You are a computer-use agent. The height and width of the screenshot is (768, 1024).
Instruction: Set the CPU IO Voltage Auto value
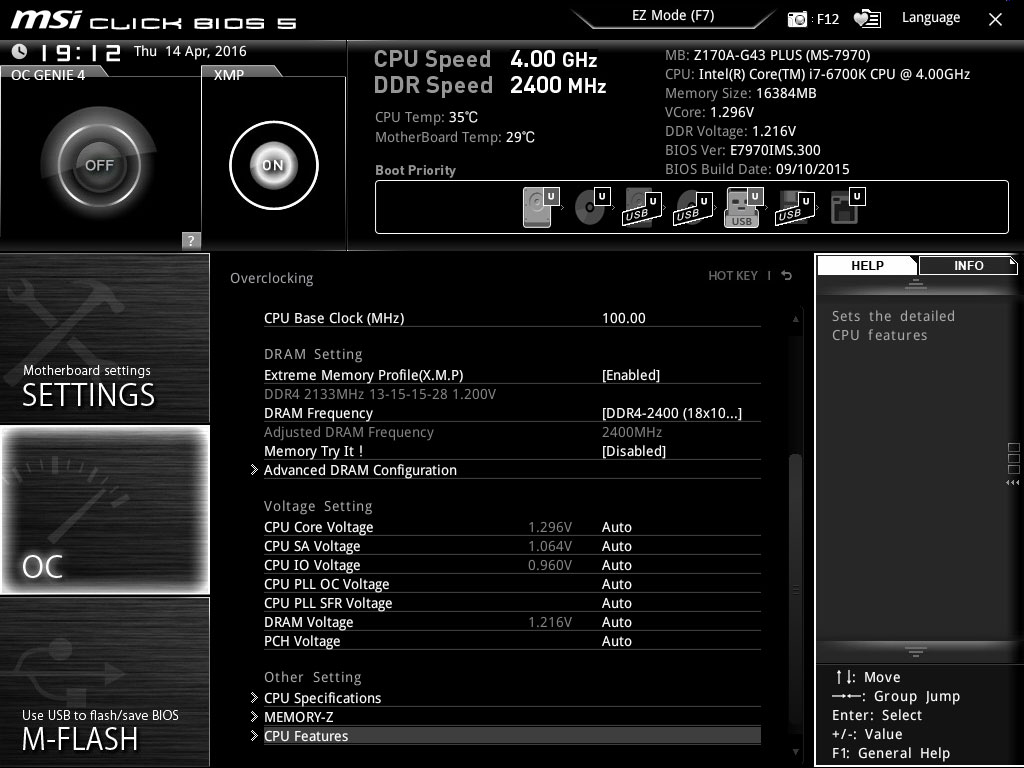point(616,565)
